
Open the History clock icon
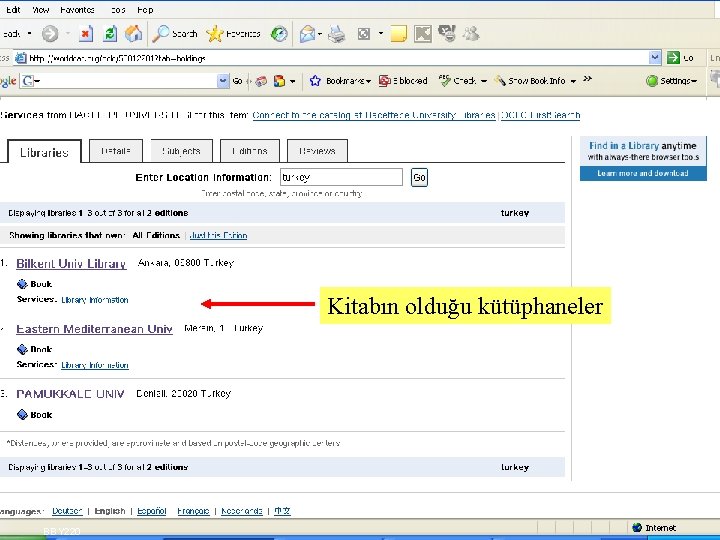pyautogui.click(x=279, y=34)
